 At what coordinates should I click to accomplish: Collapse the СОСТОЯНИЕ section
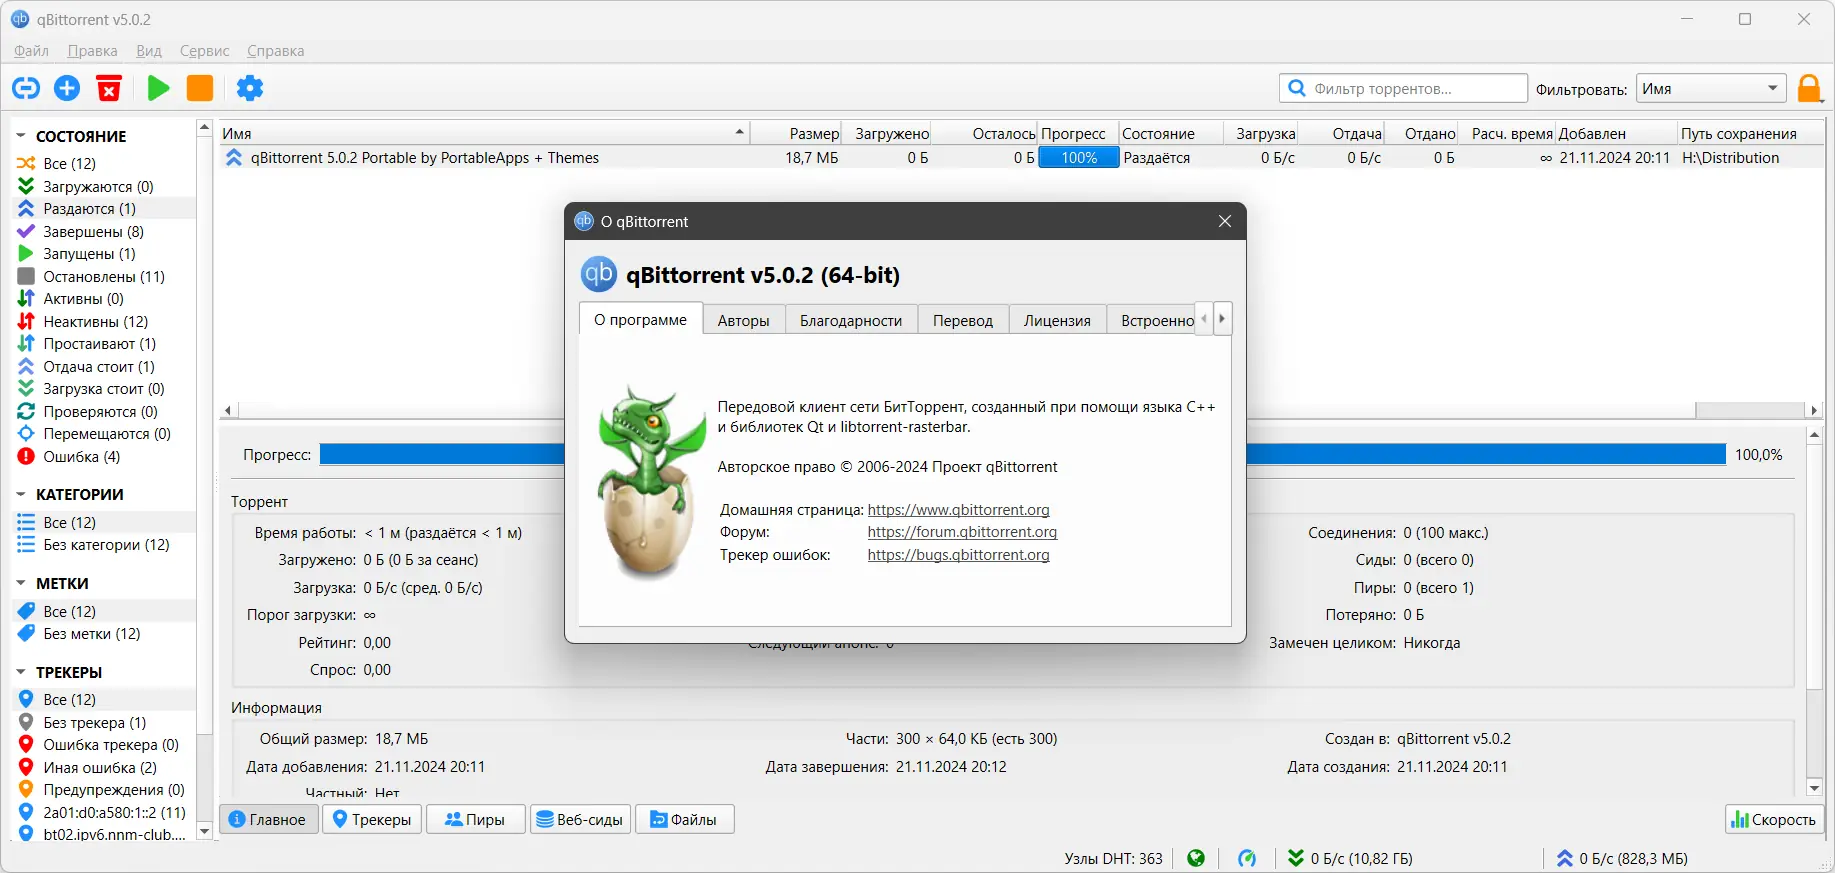pyautogui.click(x=21, y=135)
